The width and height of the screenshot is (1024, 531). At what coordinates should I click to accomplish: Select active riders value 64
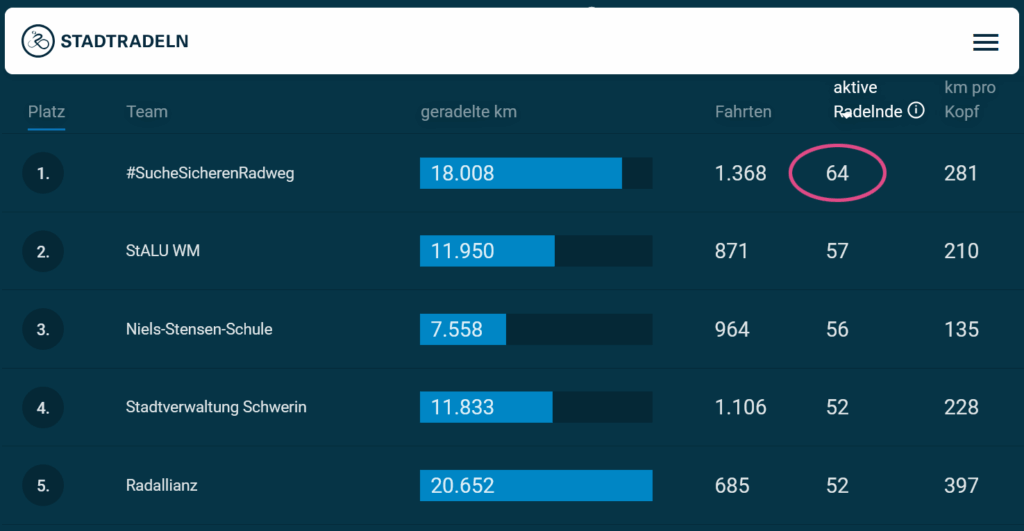tap(837, 173)
